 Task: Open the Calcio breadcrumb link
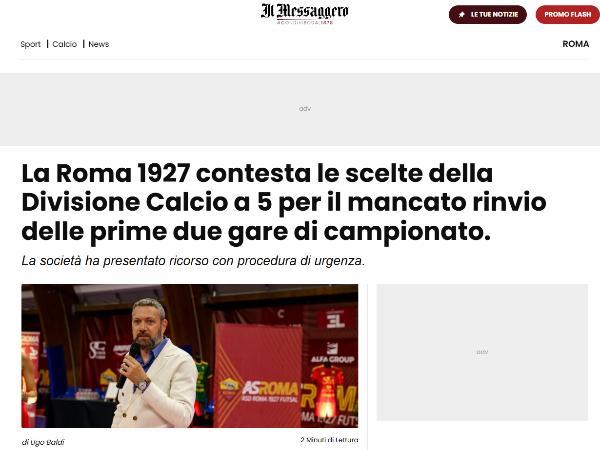(x=65, y=44)
